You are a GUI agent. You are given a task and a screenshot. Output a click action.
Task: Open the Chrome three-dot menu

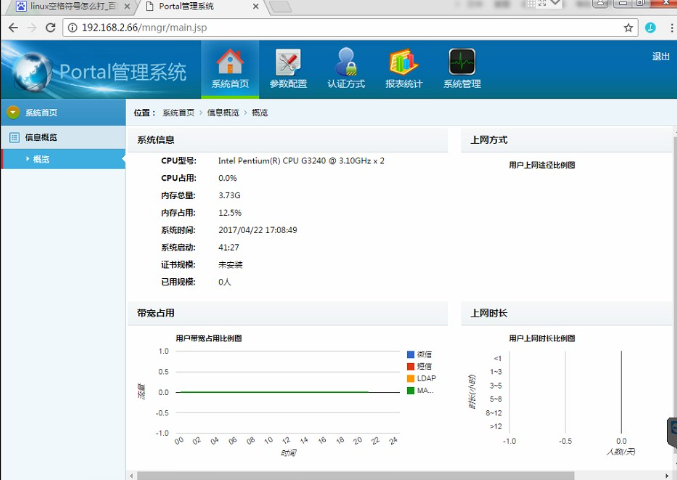click(666, 27)
